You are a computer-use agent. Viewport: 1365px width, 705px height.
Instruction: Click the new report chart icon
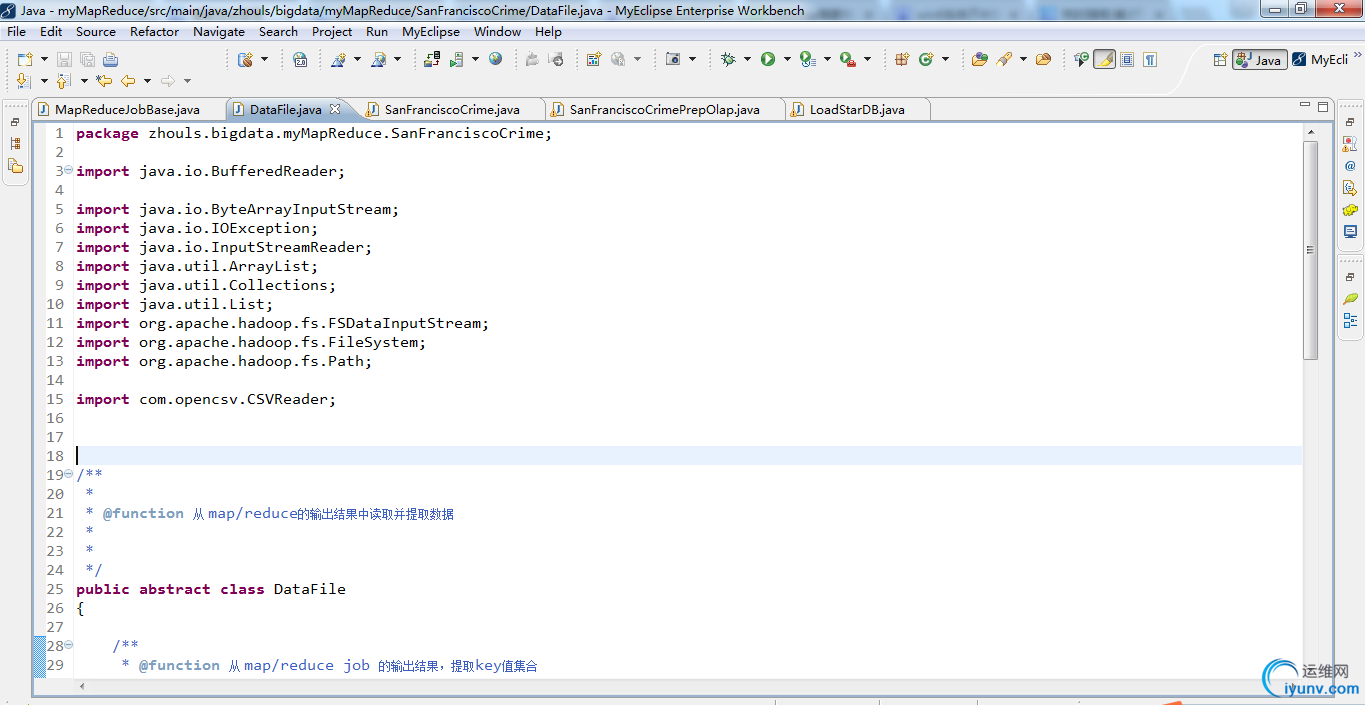click(x=593, y=60)
